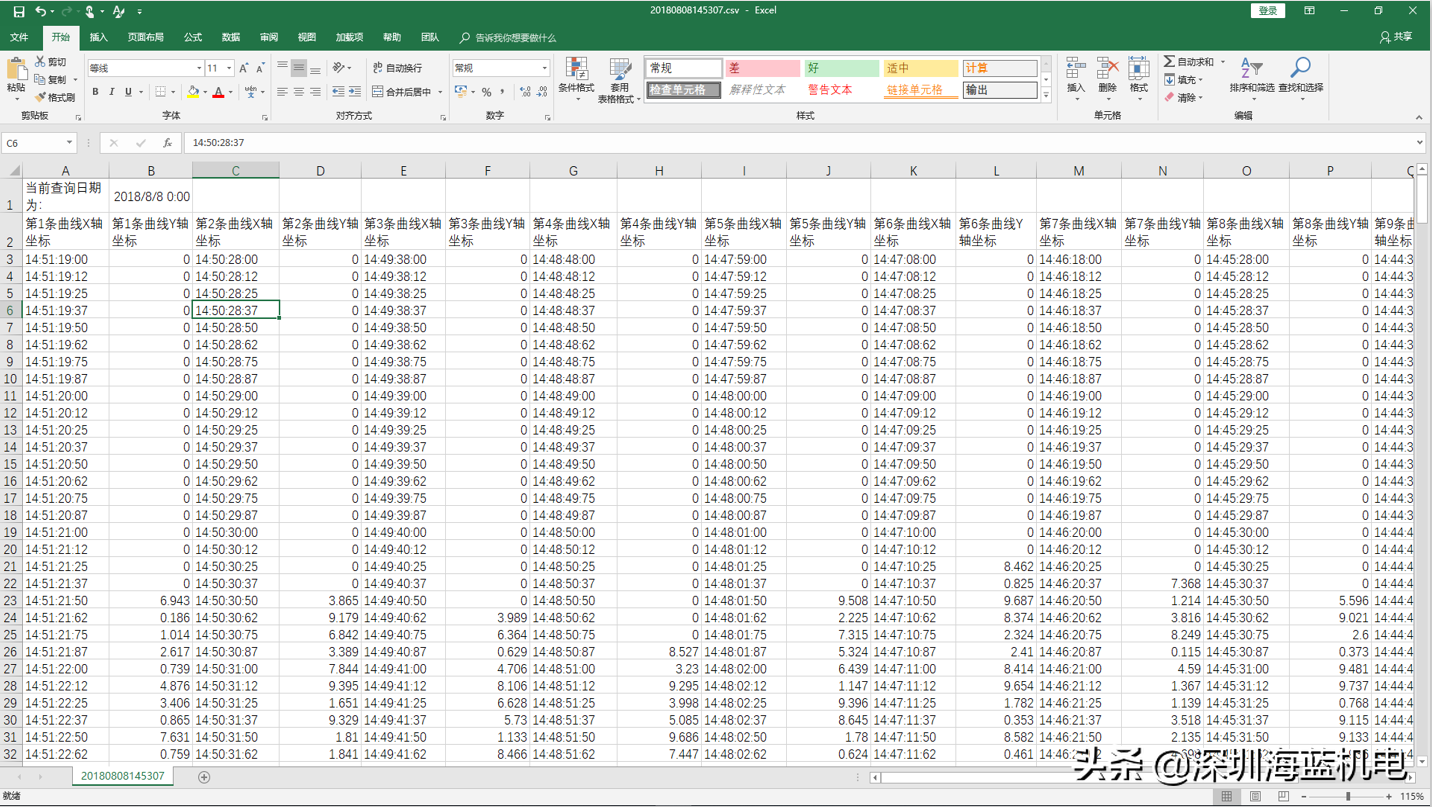Select the 20180808145307 sheet tab
Screen dimensions: 1432x807
pos(122,776)
